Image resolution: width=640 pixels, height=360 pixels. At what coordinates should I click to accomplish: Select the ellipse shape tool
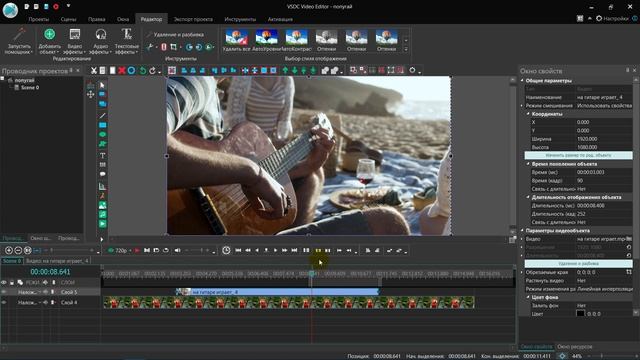(102, 134)
